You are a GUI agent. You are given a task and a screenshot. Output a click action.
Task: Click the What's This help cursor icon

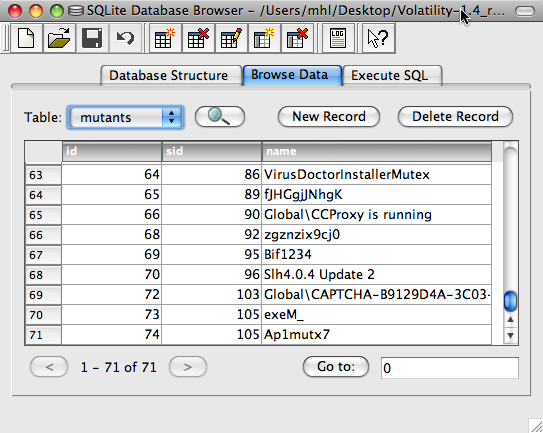(378, 38)
